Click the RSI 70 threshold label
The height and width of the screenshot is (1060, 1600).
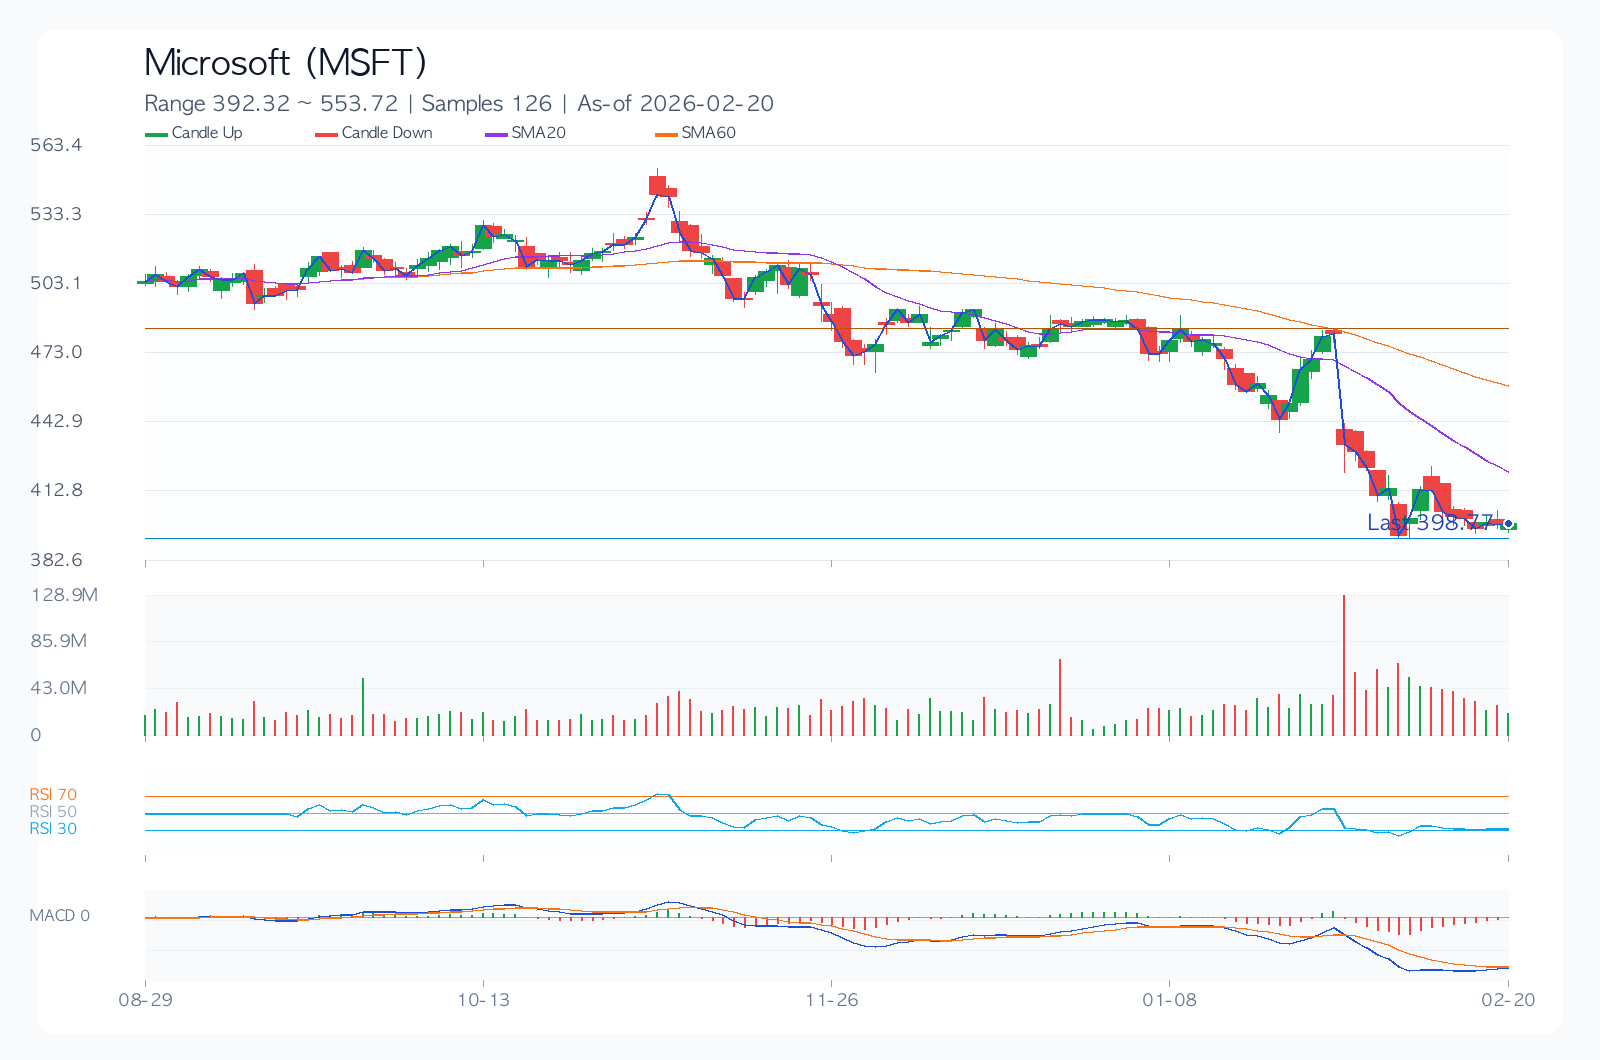tap(53, 795)
